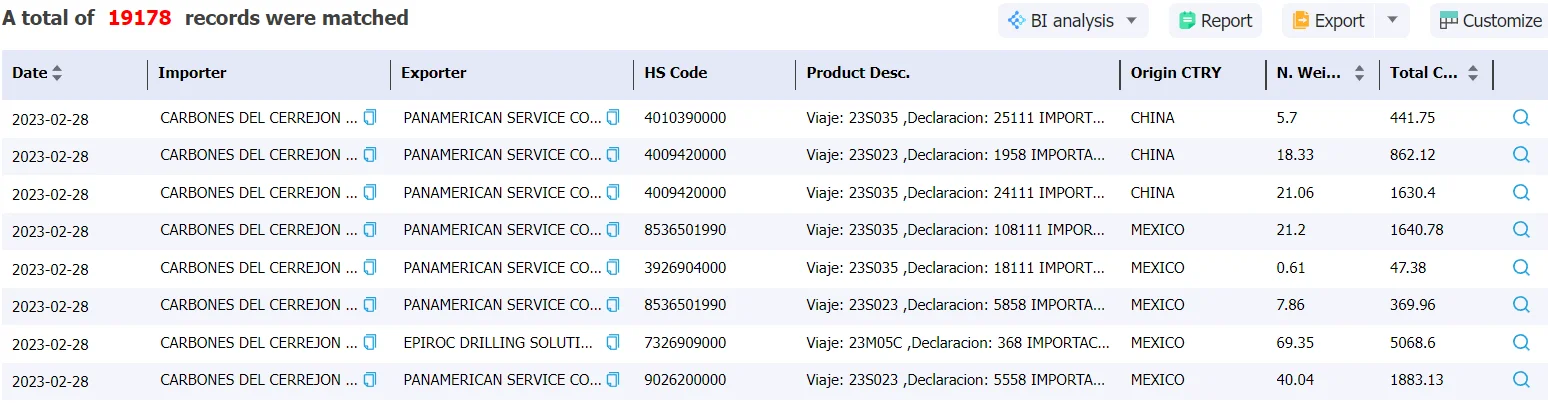
Task: Copy importer name in the HS 9026200000 row
Action: pos(370,379)
